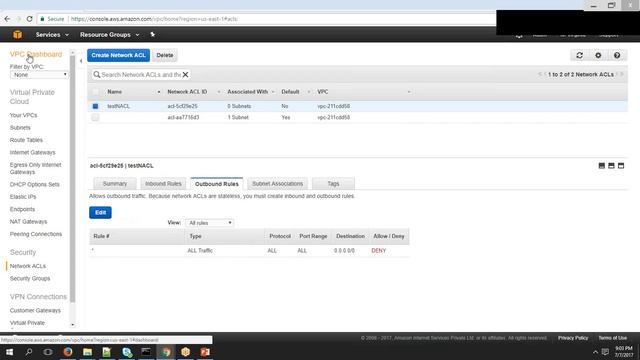Switch detail pane to middle layout icon

(611, 166)
